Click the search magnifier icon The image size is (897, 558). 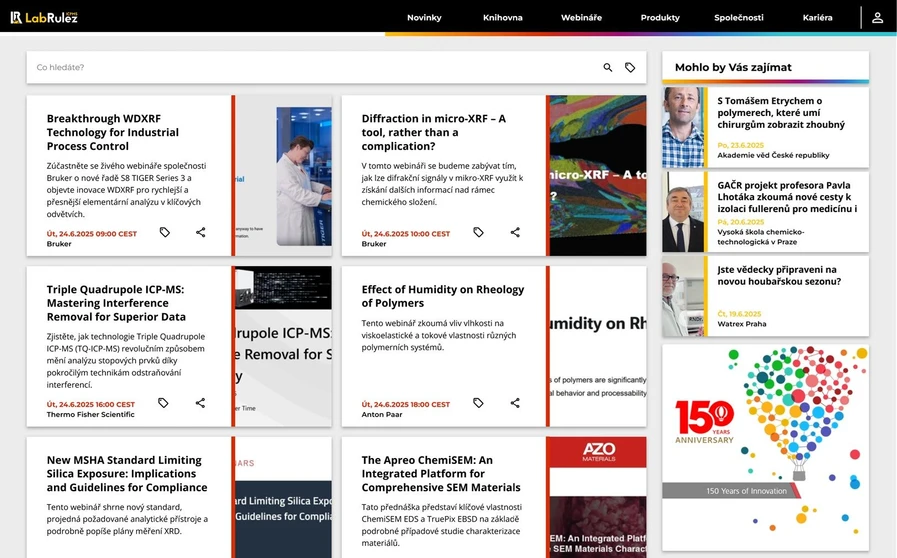click(608, 68)
